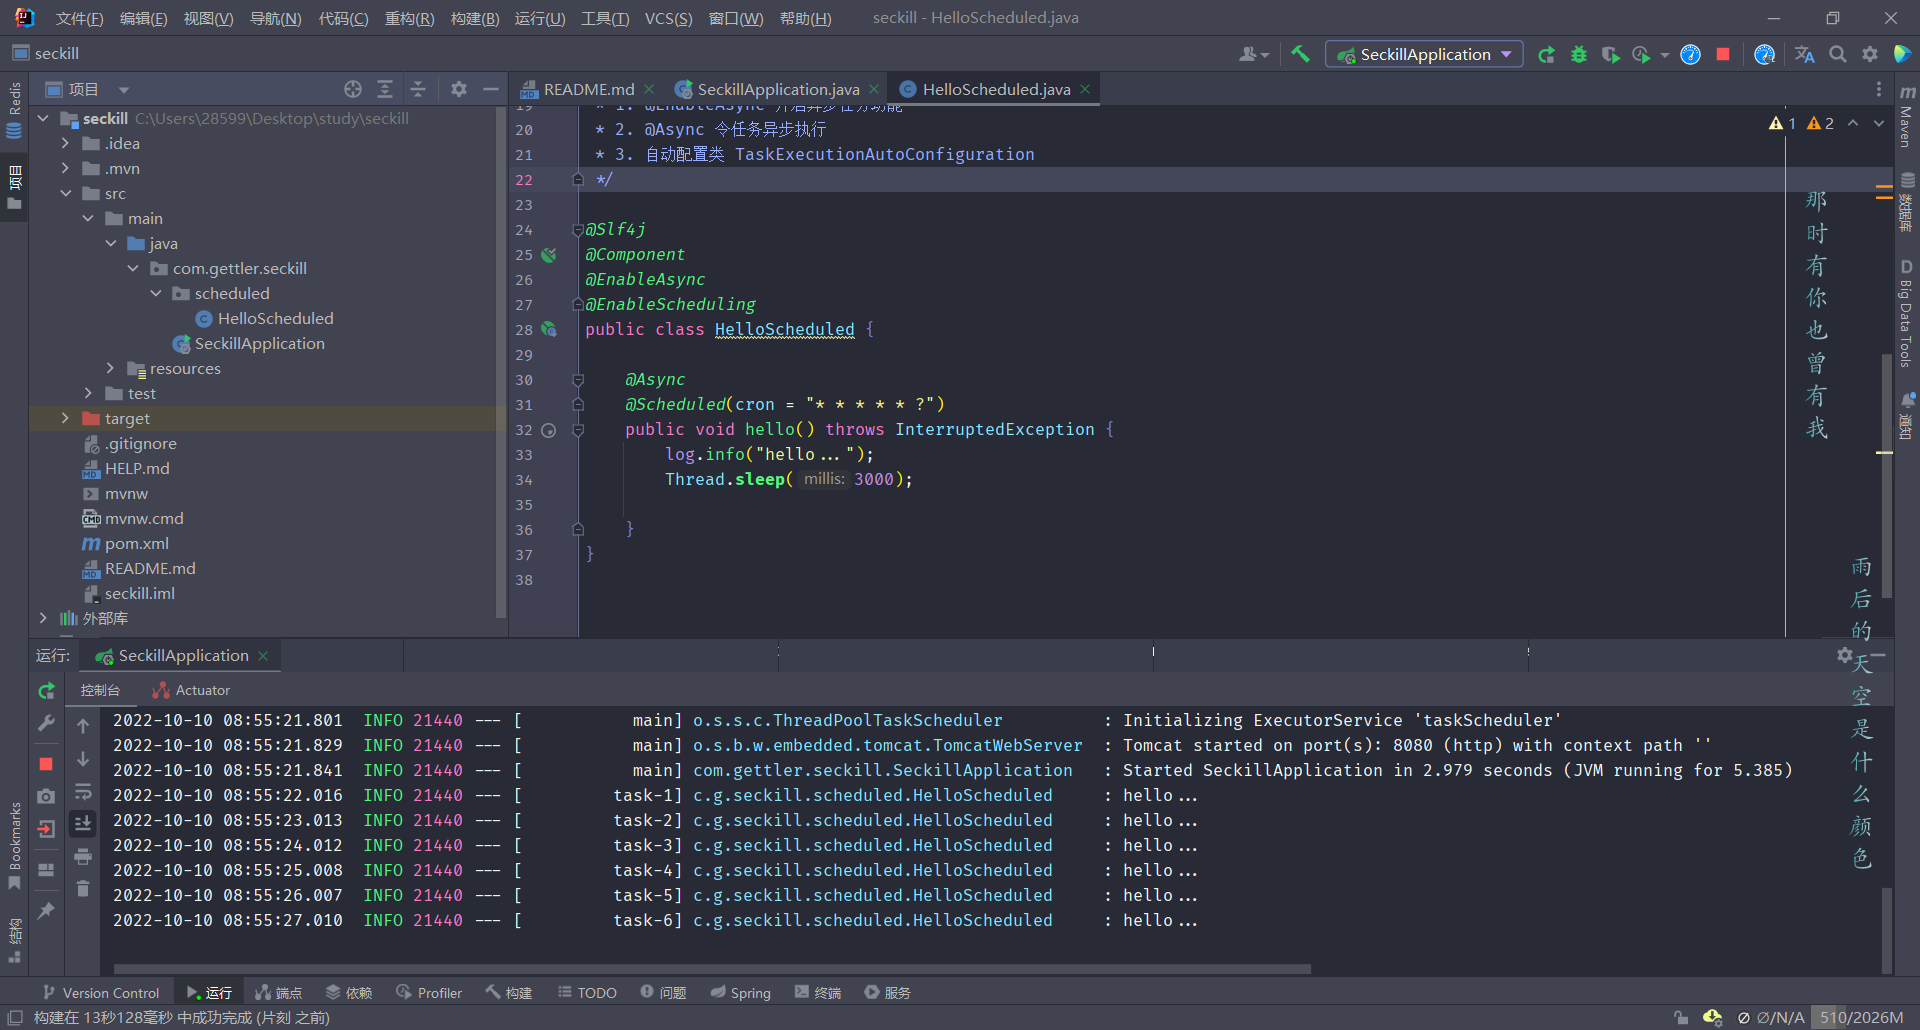Image resolution: width=1920 pixels, height=1030 pixels.
Task: Click the translate icon in the top toolbar
Action: pos(1804,54)
